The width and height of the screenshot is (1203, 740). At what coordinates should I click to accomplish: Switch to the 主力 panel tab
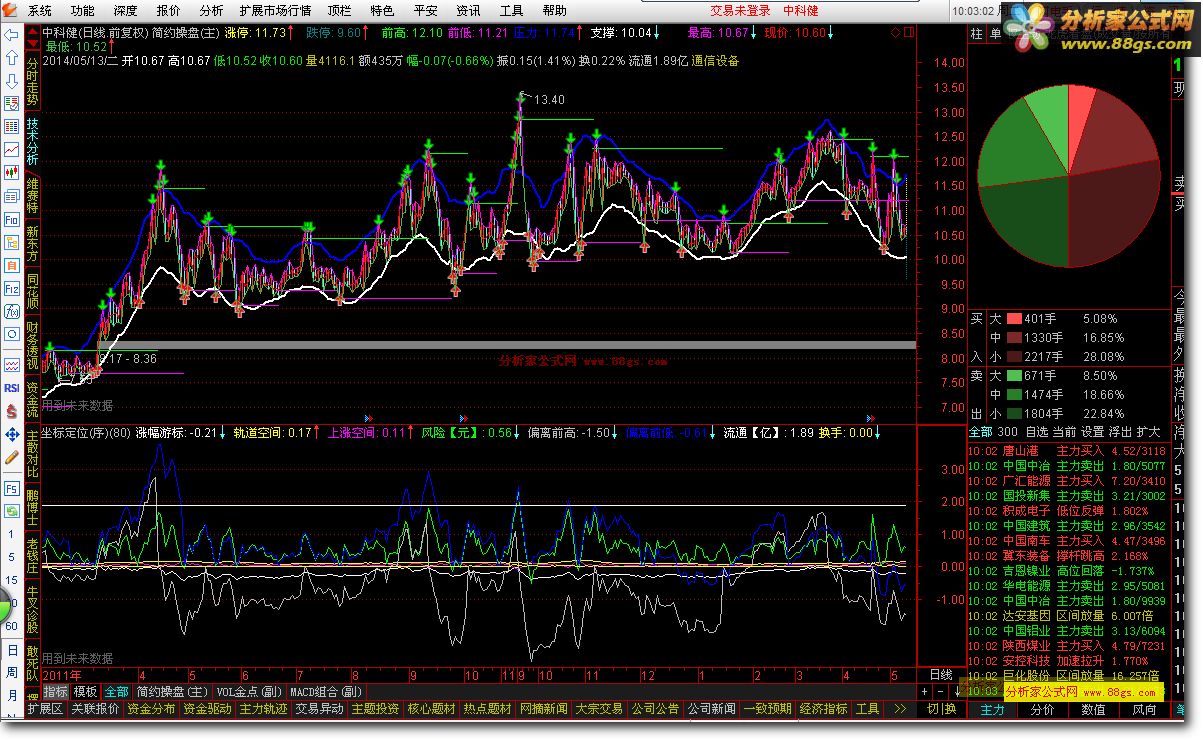pyautogui.click(x=992, y=709)
